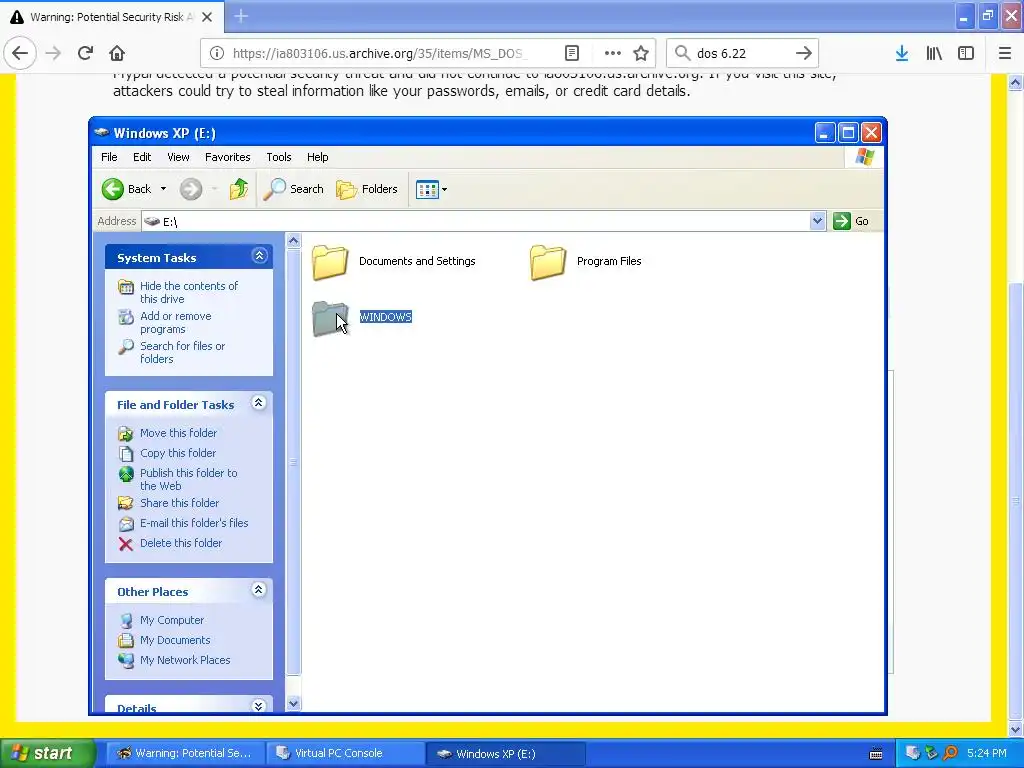This screenshot has height=768, width=1024.
Task: Toggle the browser sidebar icon
Action: (966, 54)
